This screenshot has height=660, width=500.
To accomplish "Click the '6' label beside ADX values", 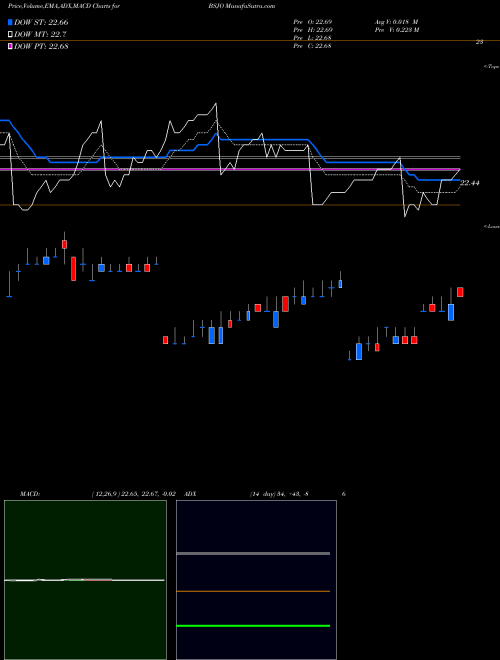I will 344,494.
